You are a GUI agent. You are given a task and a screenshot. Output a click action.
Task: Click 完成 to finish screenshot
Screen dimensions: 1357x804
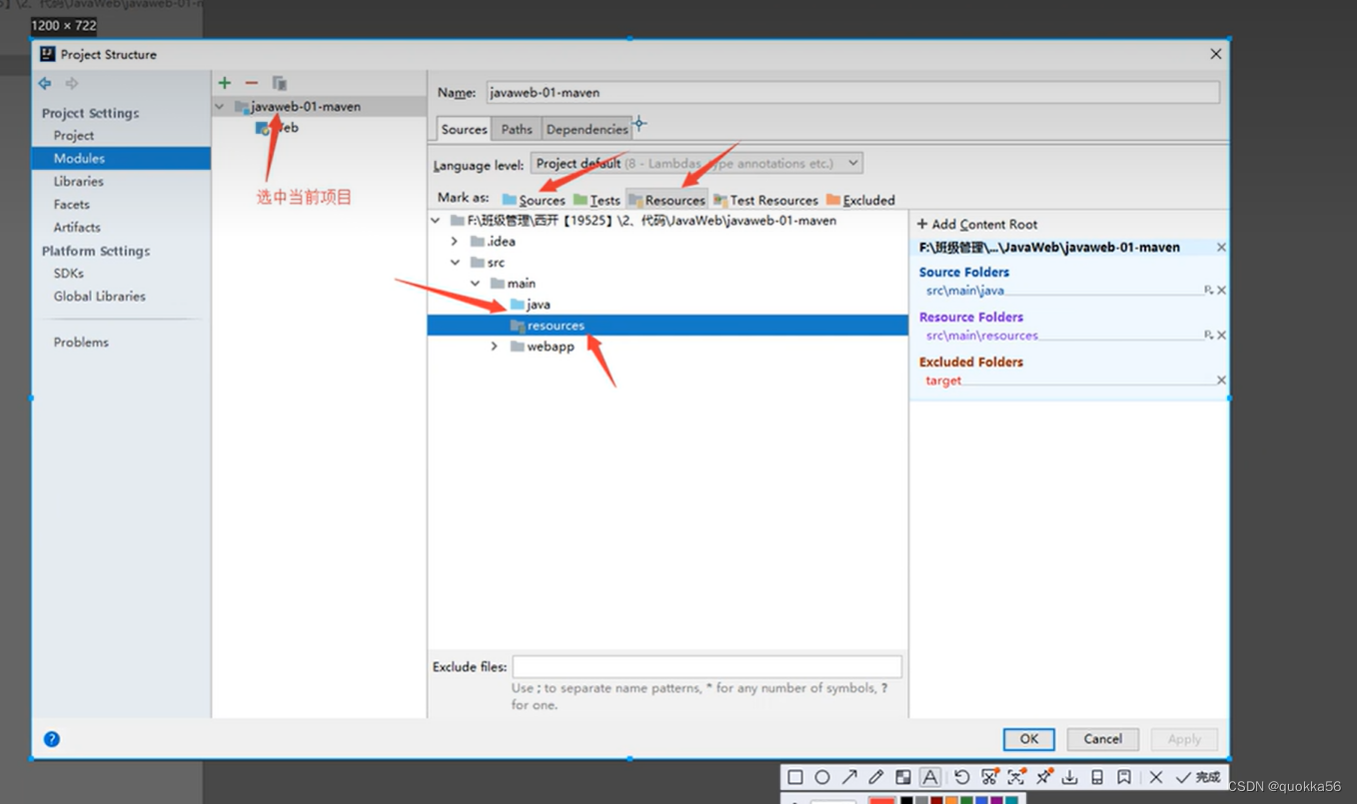[1199, 777]
